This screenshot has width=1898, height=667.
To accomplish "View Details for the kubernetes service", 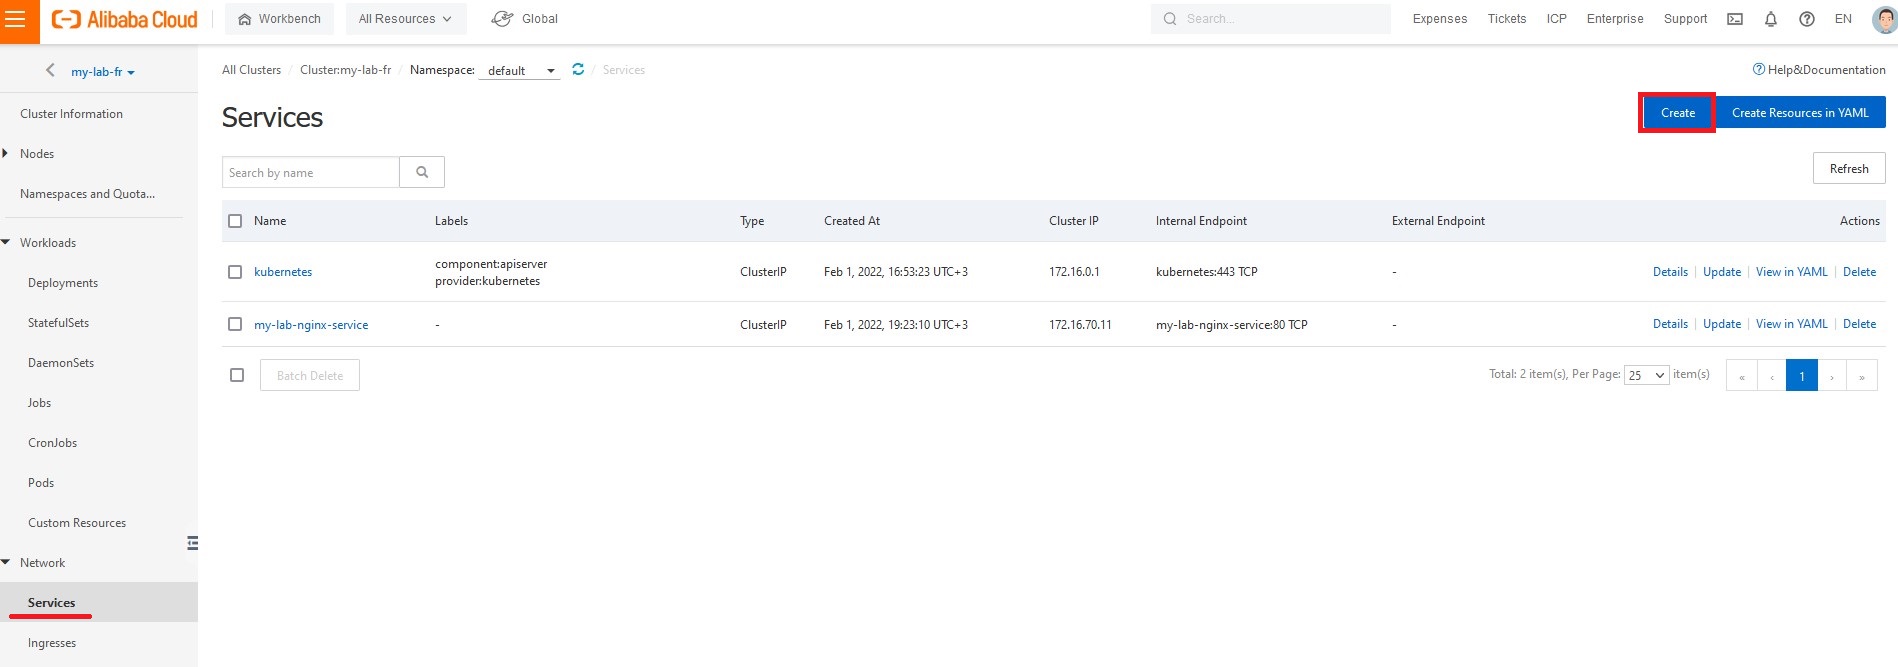I will pyautogui.click(x=1670, y=272).
